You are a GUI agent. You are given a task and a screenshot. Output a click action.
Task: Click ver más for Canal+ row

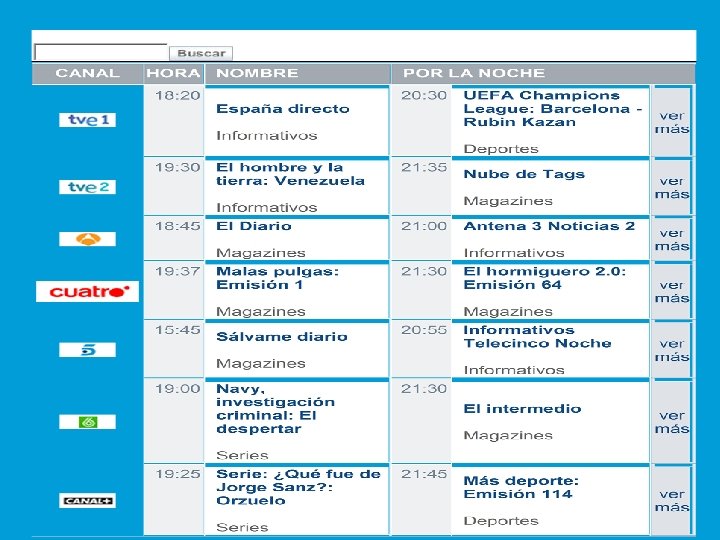pyautogui.click(x=672, y=501)
